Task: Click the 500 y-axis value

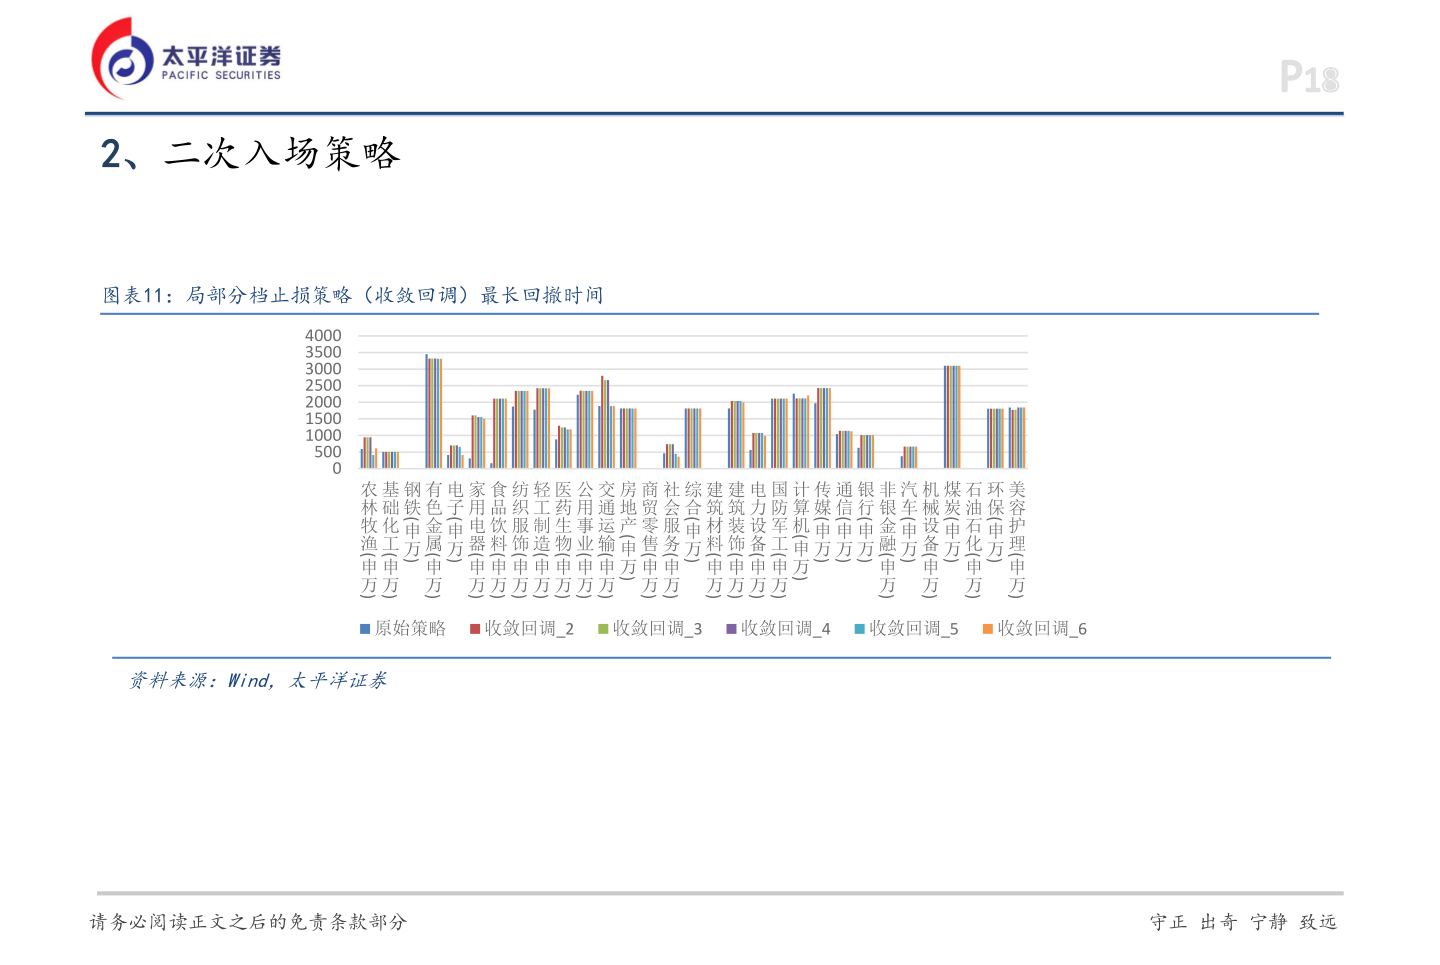Action: 328,452
